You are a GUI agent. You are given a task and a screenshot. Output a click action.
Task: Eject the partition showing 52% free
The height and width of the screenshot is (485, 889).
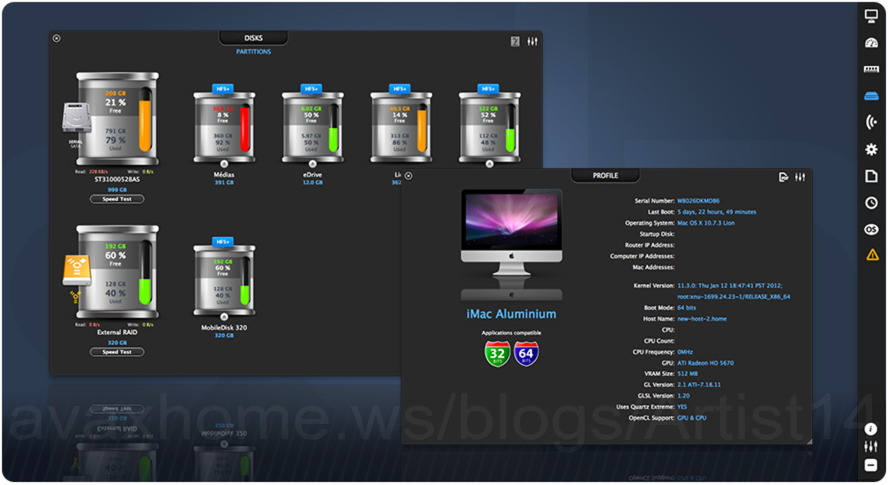tap(489, 164)
